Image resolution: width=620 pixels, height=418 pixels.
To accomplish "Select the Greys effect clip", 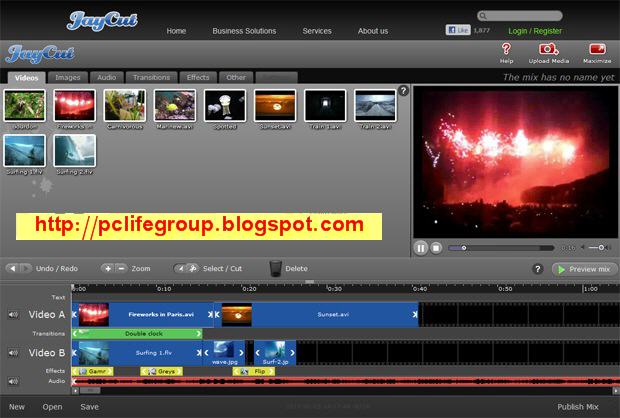I will click(x=162, y=372).
